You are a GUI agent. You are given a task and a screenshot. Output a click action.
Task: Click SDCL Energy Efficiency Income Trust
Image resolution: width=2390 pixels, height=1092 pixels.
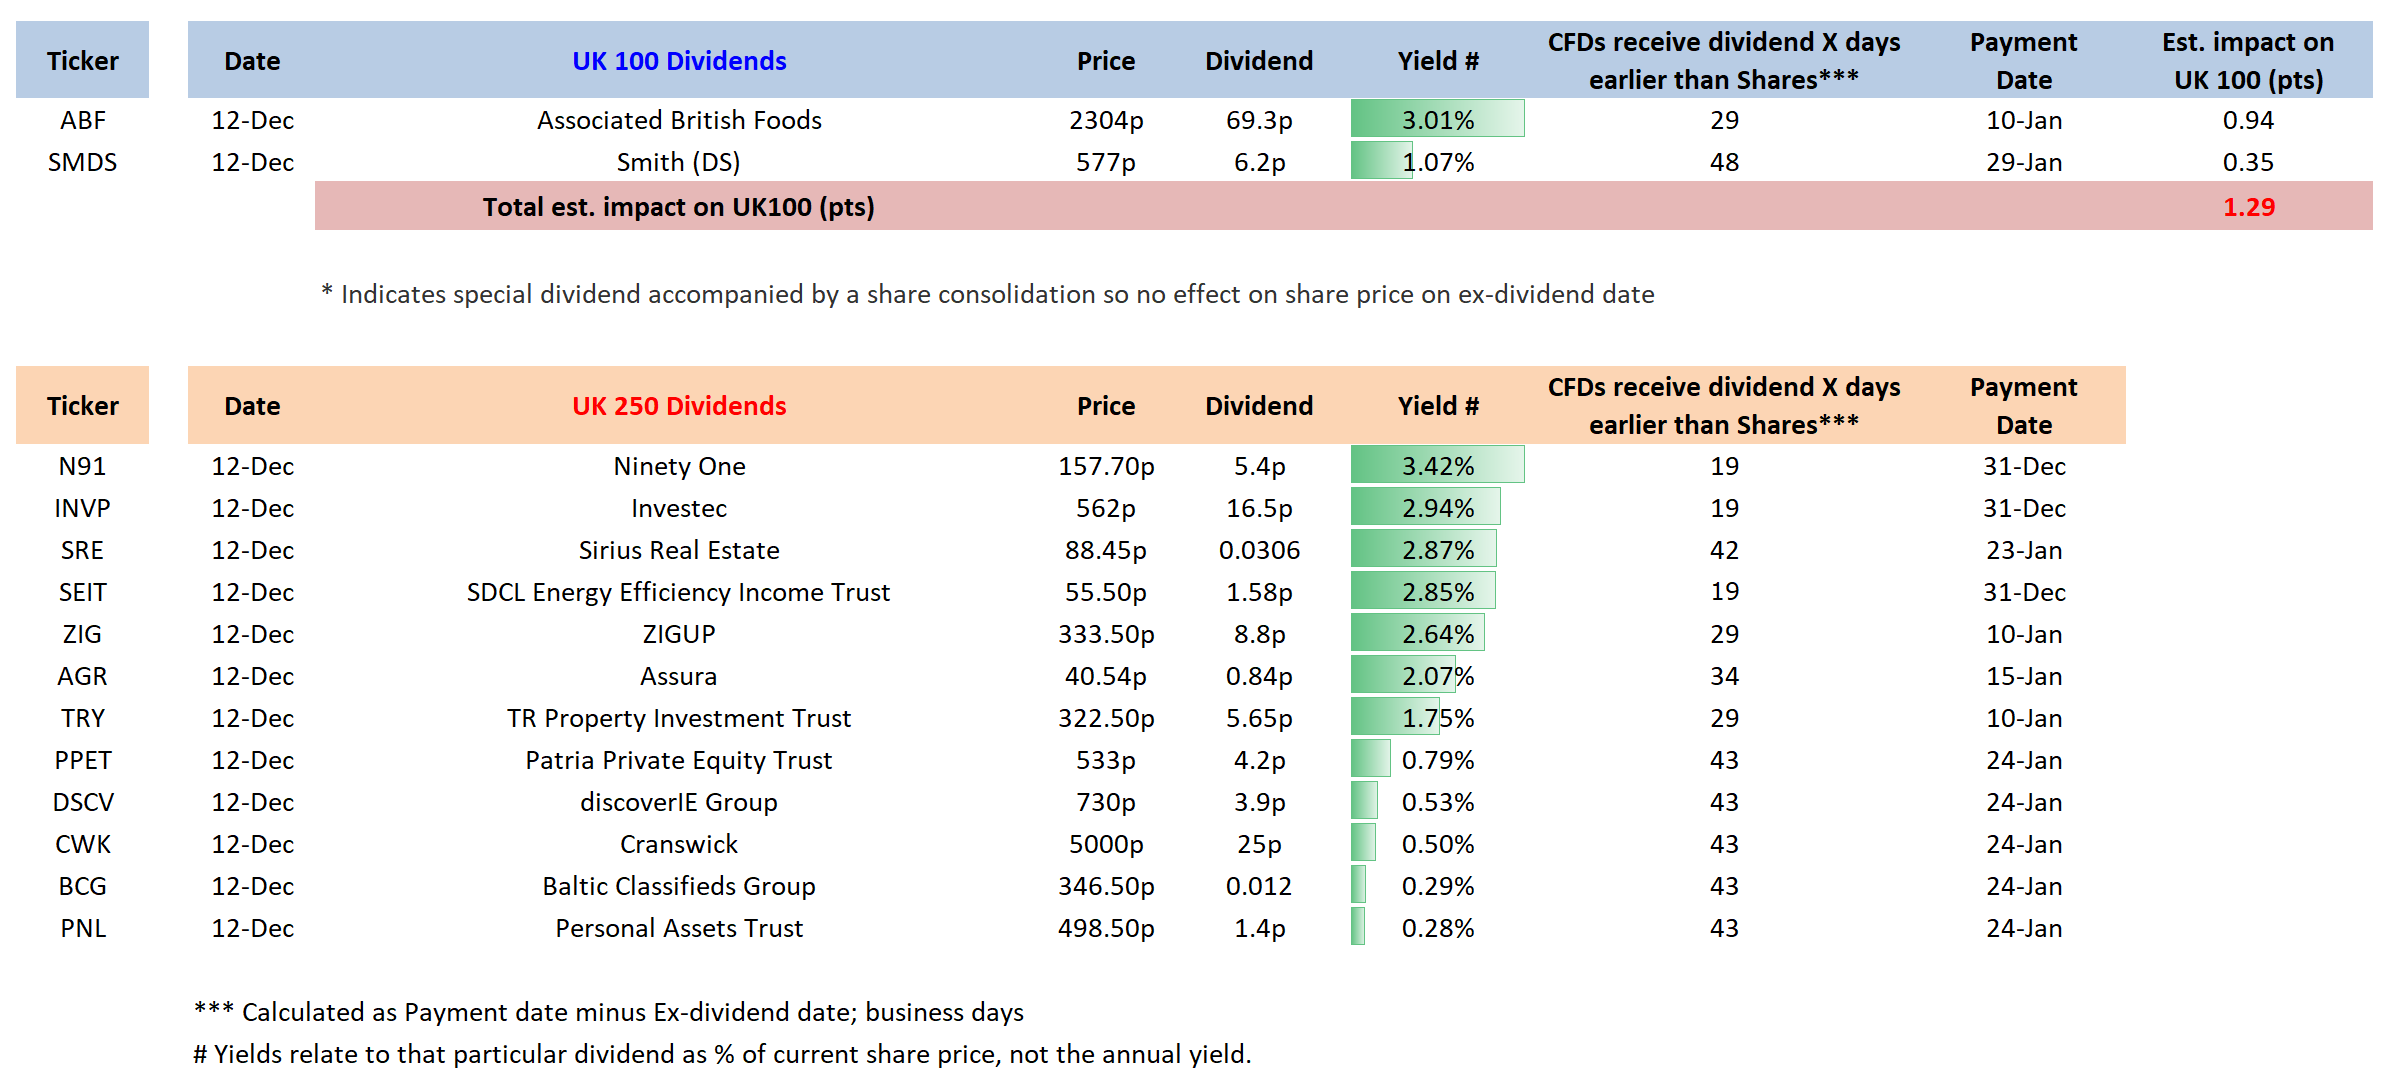pos(679,592)
